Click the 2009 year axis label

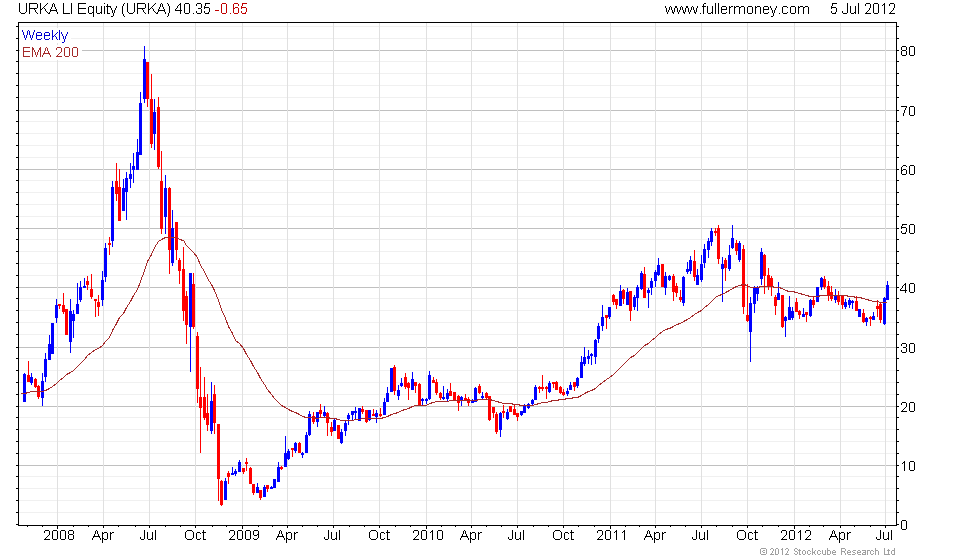[x=243, y=536]
